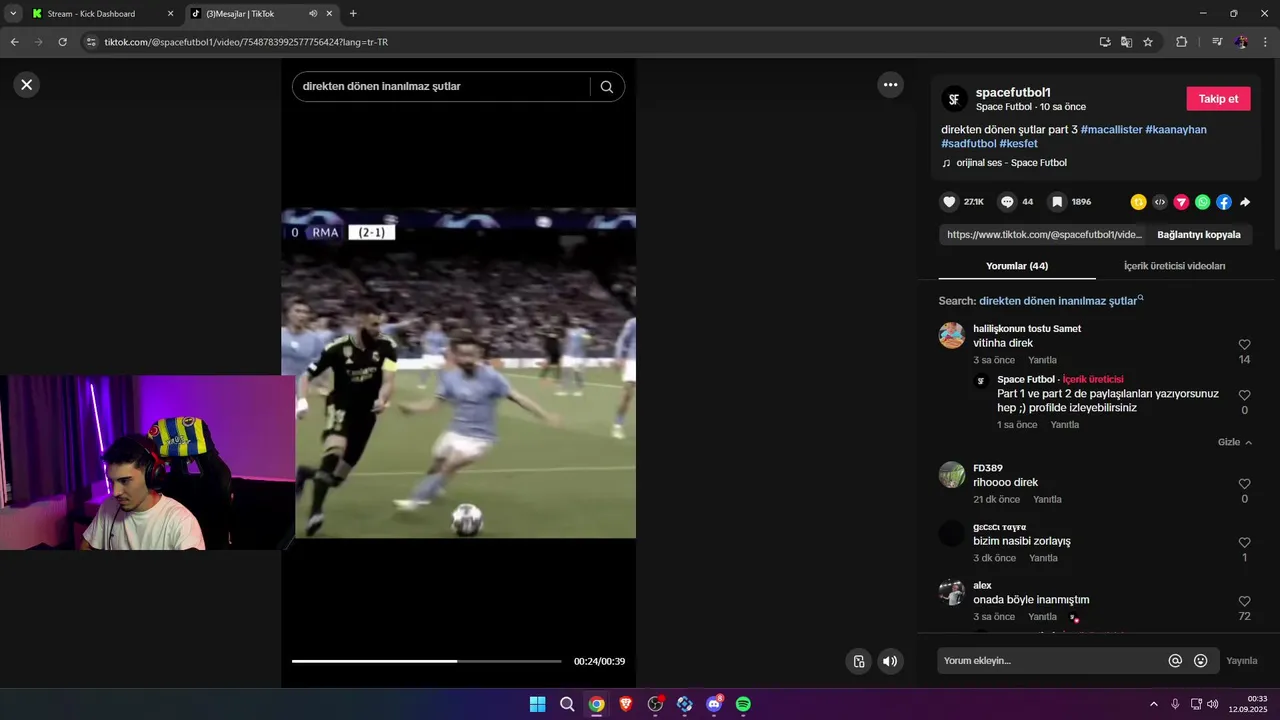Click the clip icon next to the volume button
Image resolution: width=1280 pixels, height=720 pixels.
(858, 661)
